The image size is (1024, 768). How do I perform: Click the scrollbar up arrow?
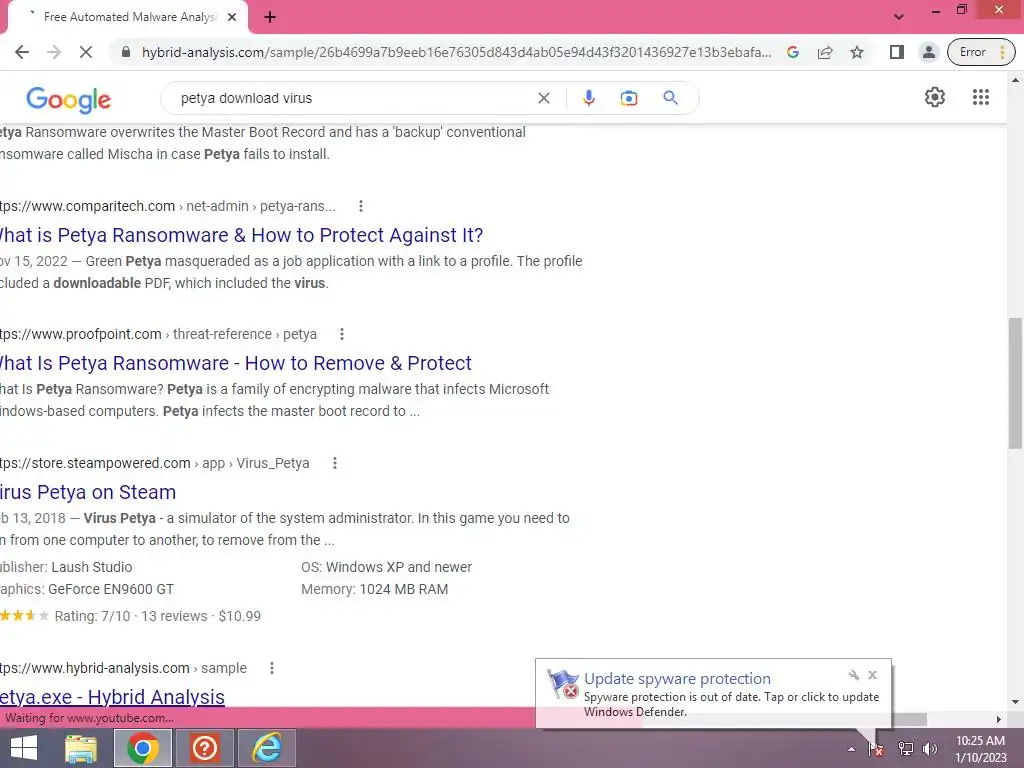(x=1014, y=80)
